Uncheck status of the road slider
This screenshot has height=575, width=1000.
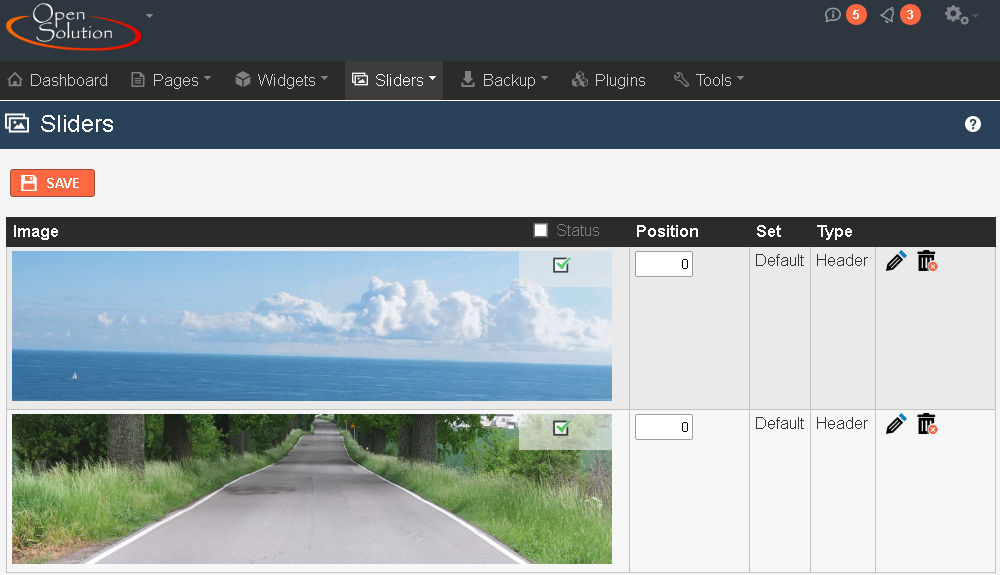tap(561, 428)
